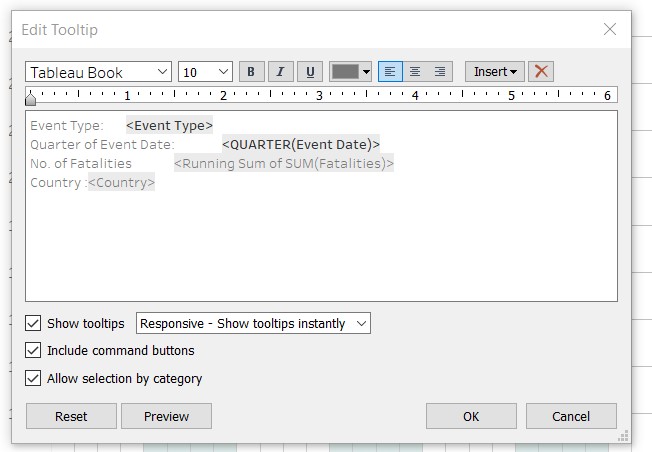Click the OK button
The image size is (652, 452).
pos(471,416)
